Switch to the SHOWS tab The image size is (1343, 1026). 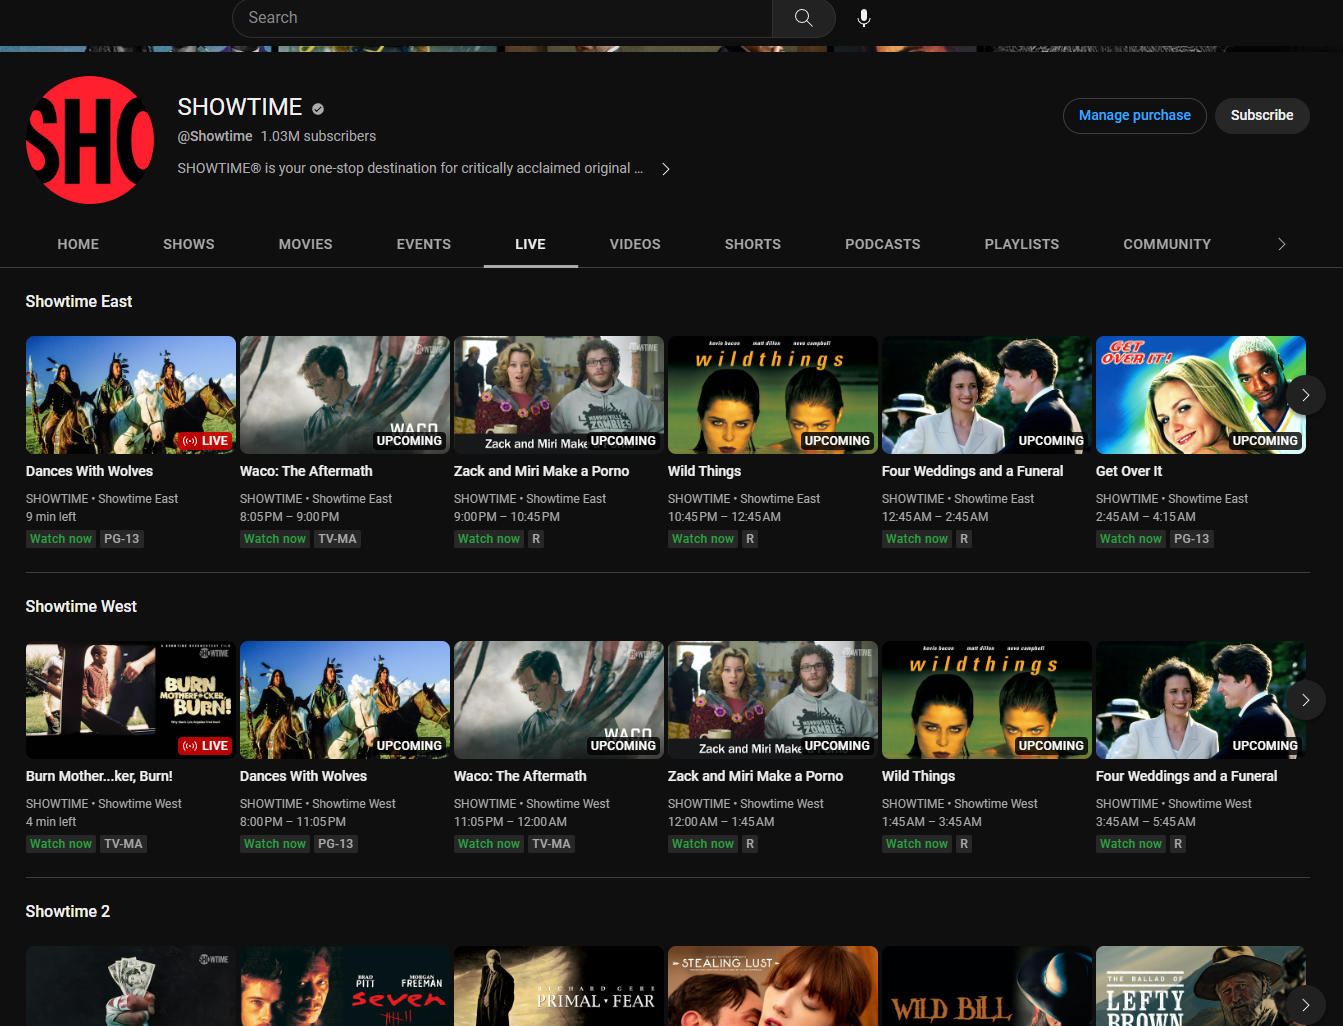189,244
